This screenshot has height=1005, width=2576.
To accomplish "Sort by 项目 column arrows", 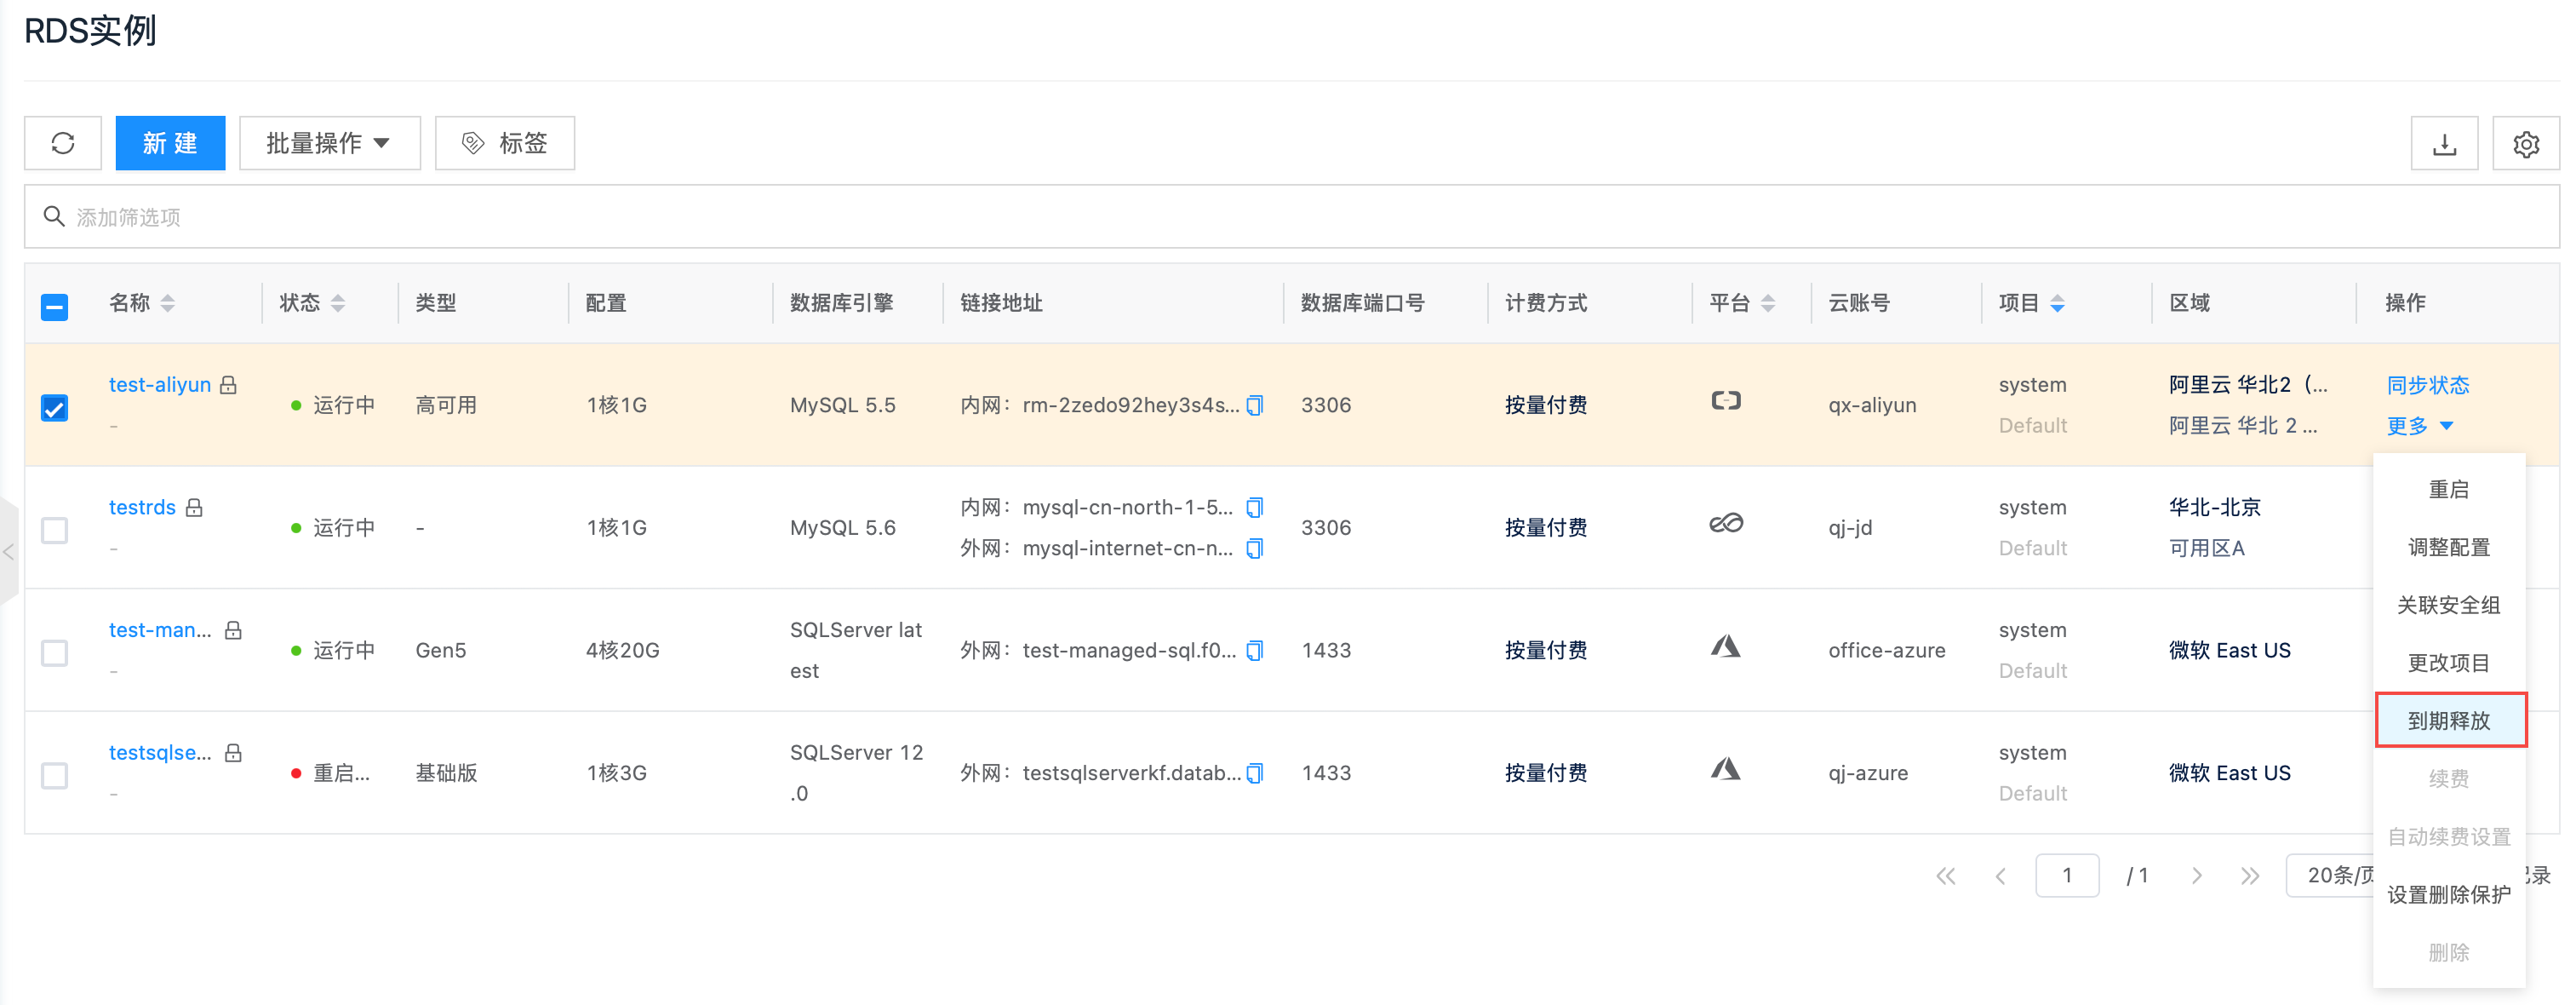I will [x=2057, y=303].
